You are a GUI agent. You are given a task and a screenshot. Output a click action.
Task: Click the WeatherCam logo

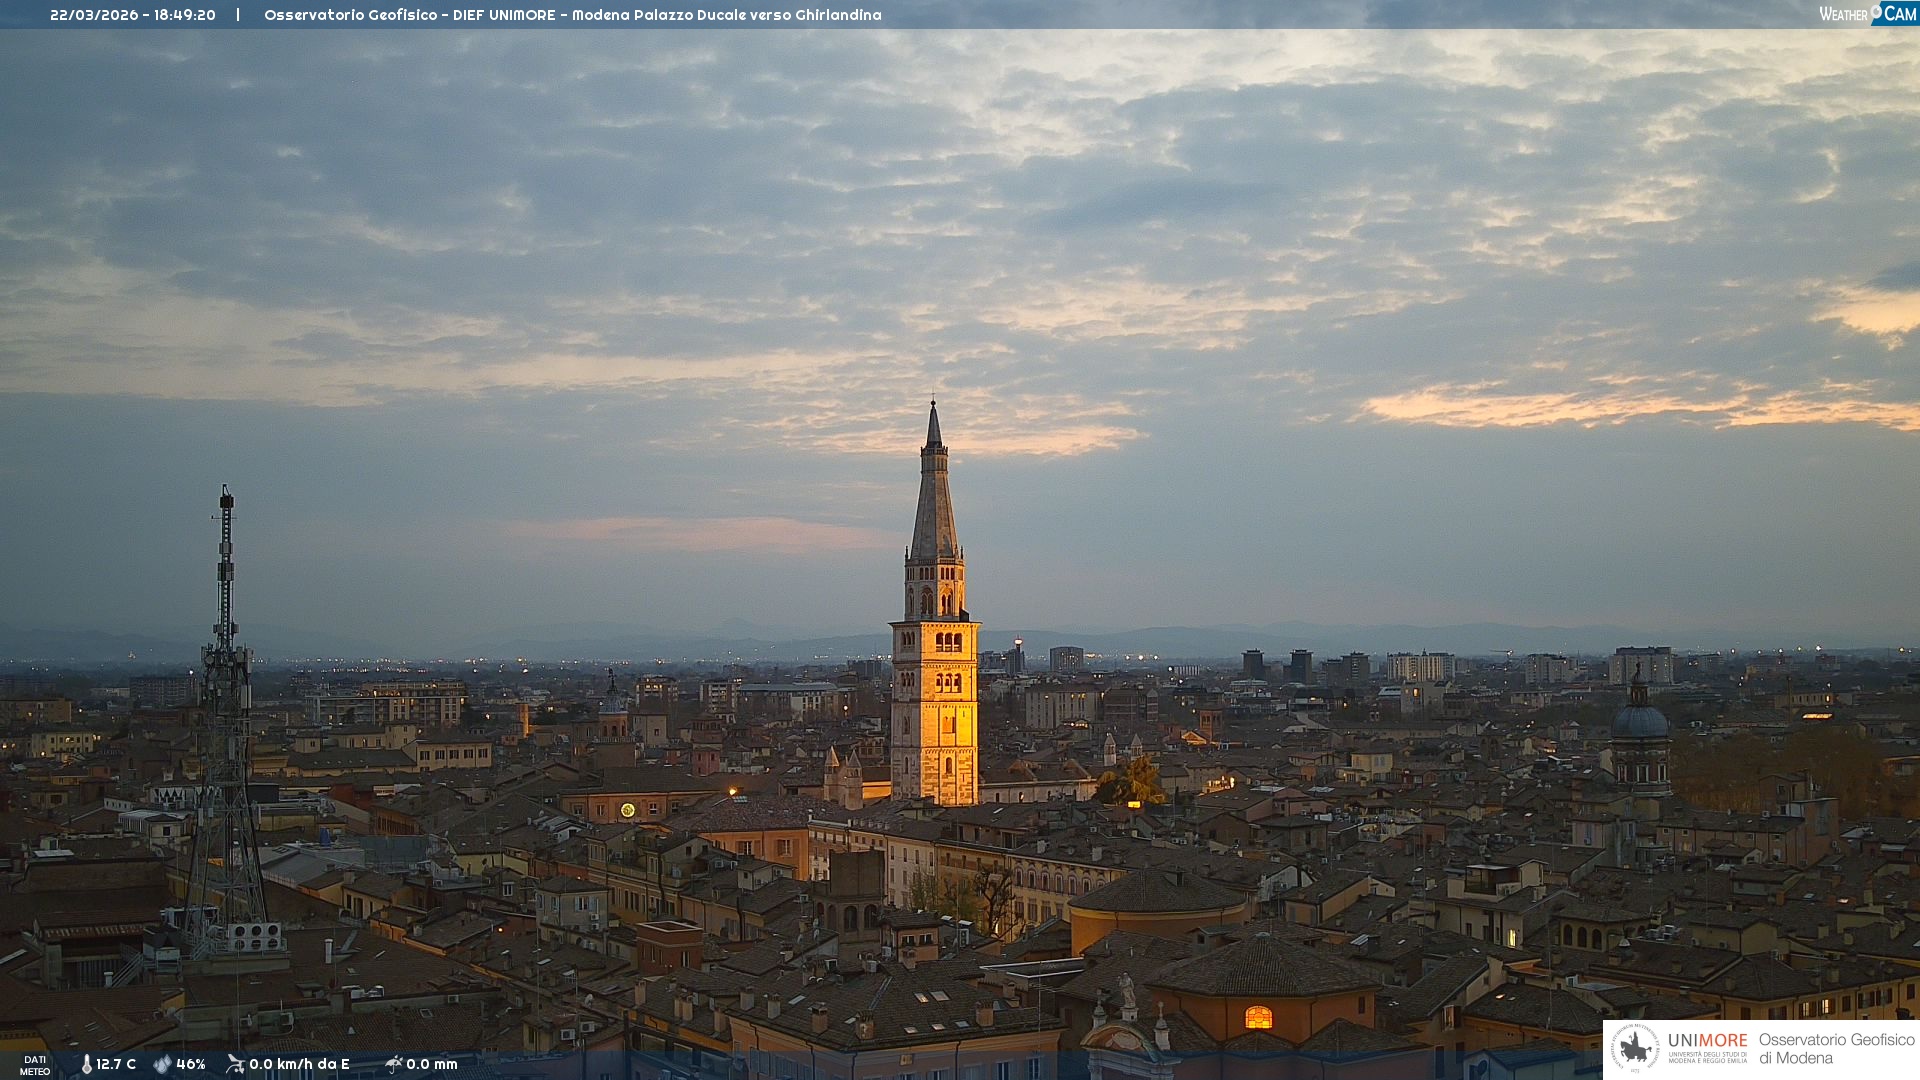click(x=1867, y=14)
